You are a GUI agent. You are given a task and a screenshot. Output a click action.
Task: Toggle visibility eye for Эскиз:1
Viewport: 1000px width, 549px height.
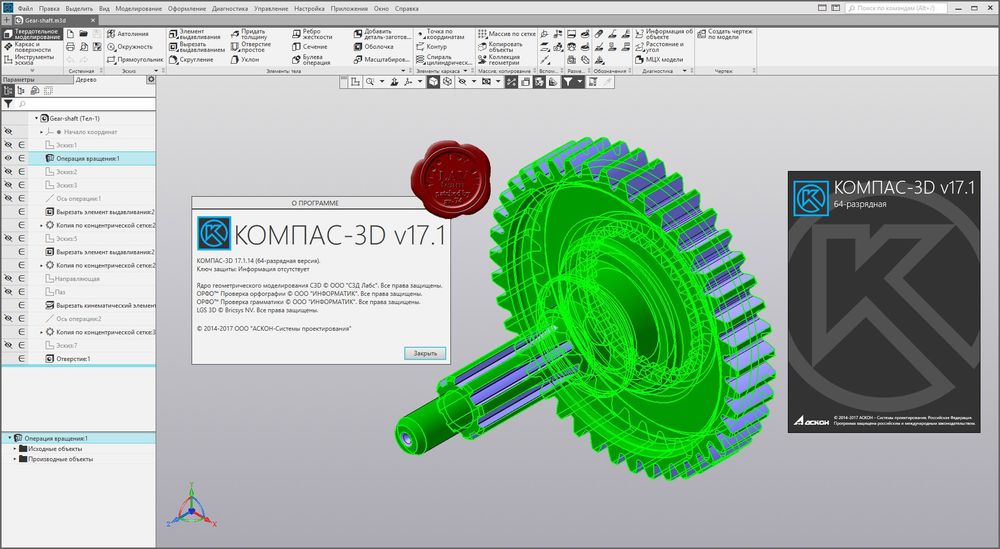(8, 145)
